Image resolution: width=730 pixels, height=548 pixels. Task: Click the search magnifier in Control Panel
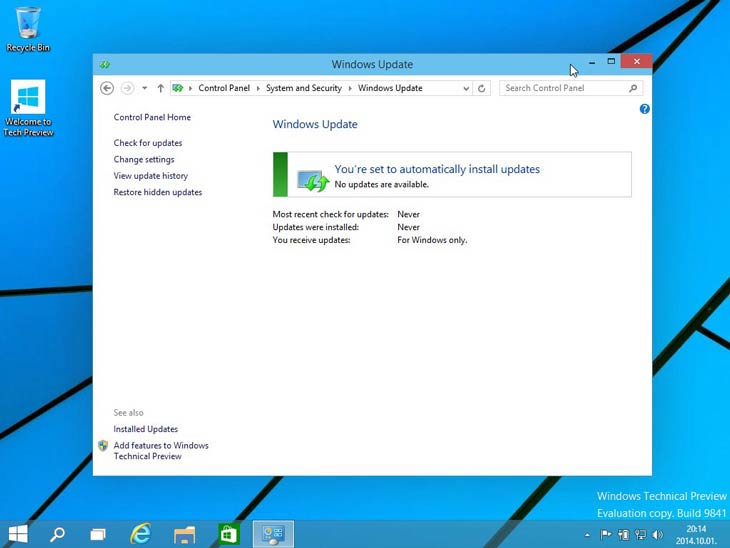pos(633,88)
